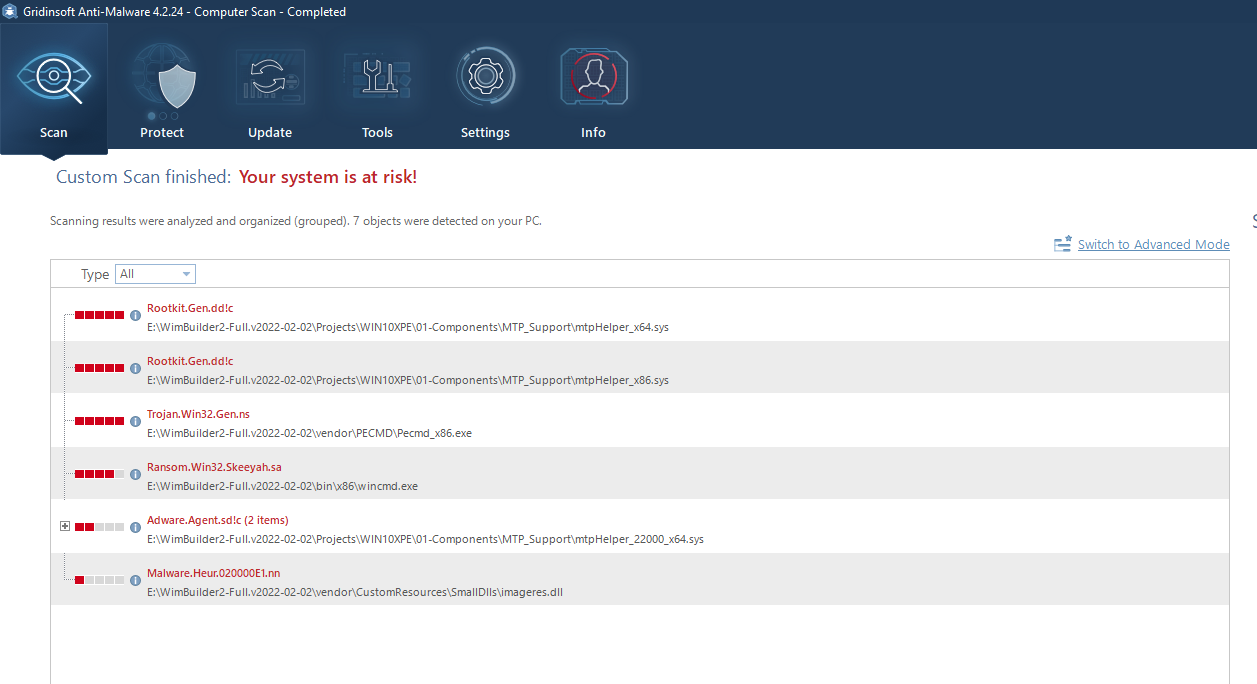The width and height of the screenshot is (1257, 684).
Task: Open the Update refresh icon
Action: [270, 78]
